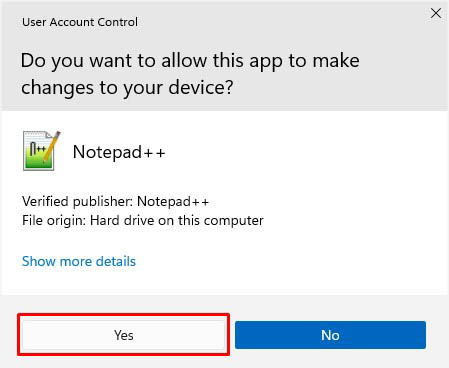Click the question mark ending the heading
The height and width of the screenshot is (368, 449).
[x=228, y=87]
